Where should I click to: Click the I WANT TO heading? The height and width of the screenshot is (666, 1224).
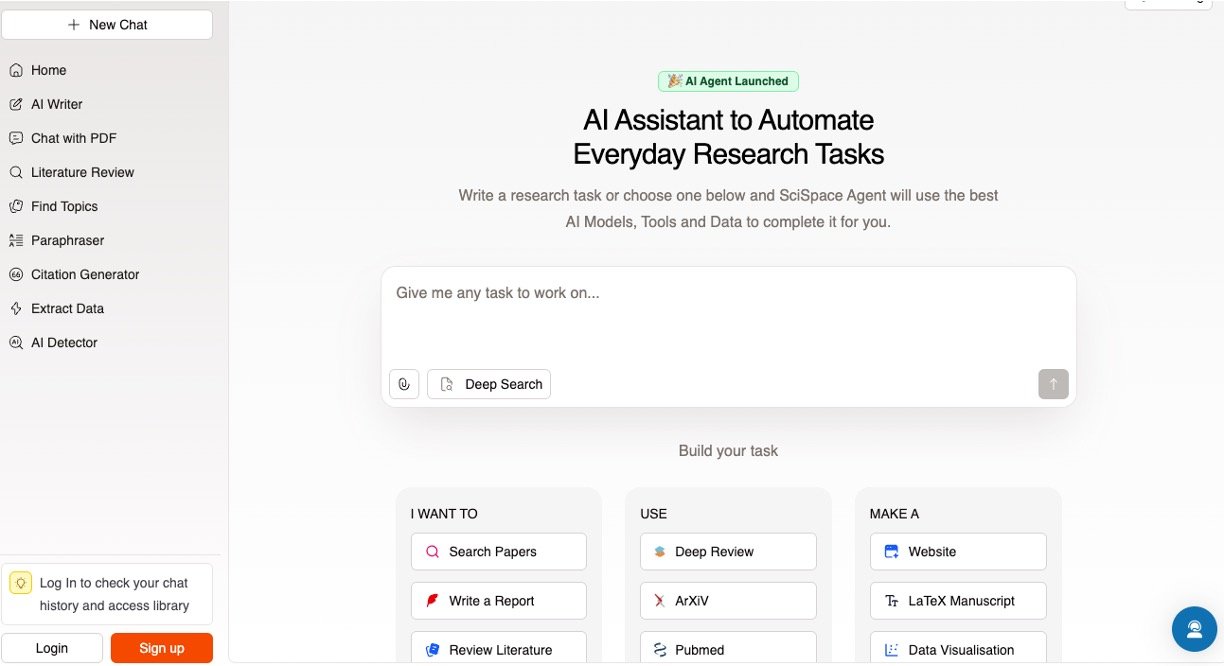(444, 514)
